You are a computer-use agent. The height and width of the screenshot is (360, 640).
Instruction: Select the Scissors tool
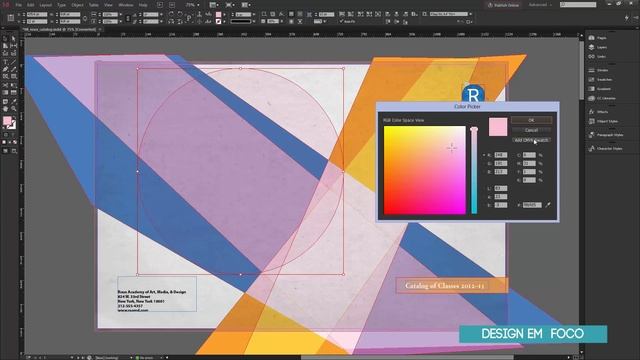5,85
